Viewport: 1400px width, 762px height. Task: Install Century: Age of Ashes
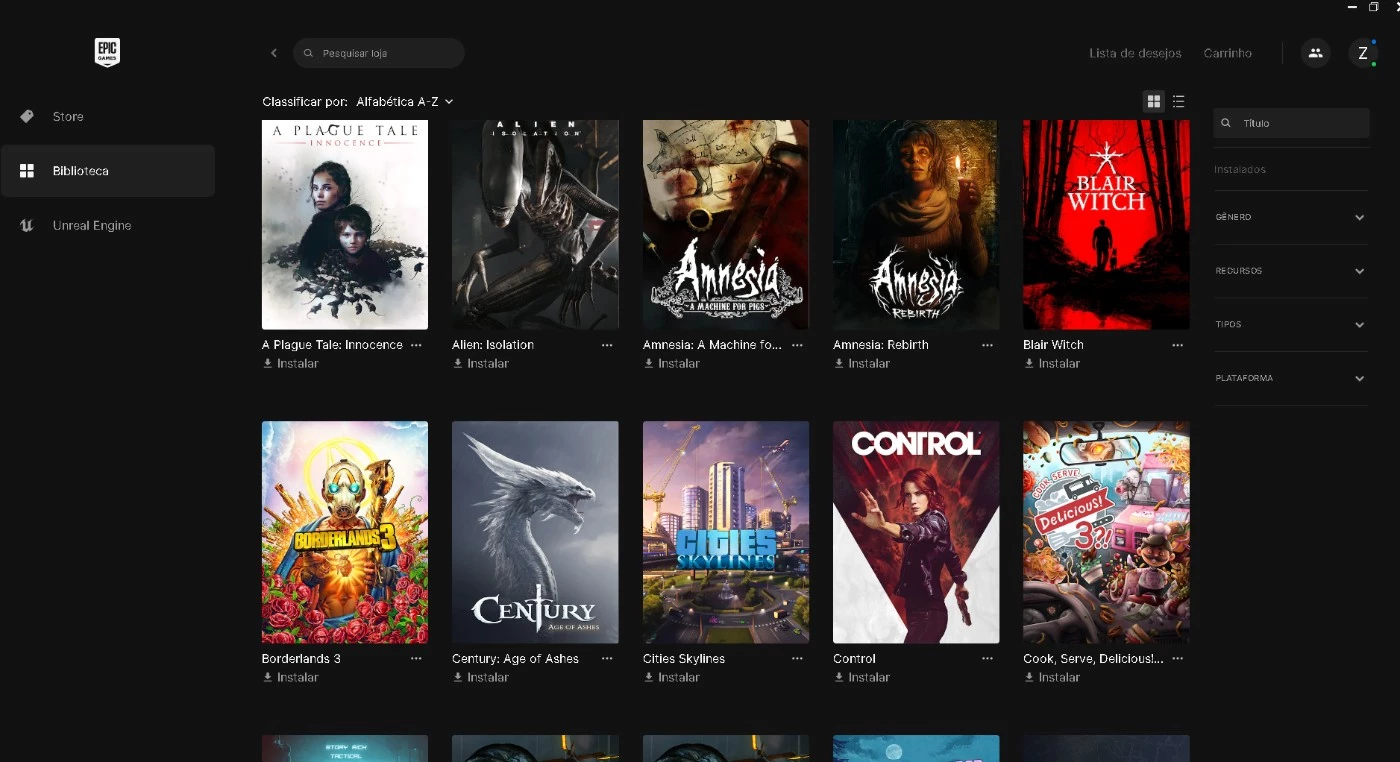click(x=480, y=678)
